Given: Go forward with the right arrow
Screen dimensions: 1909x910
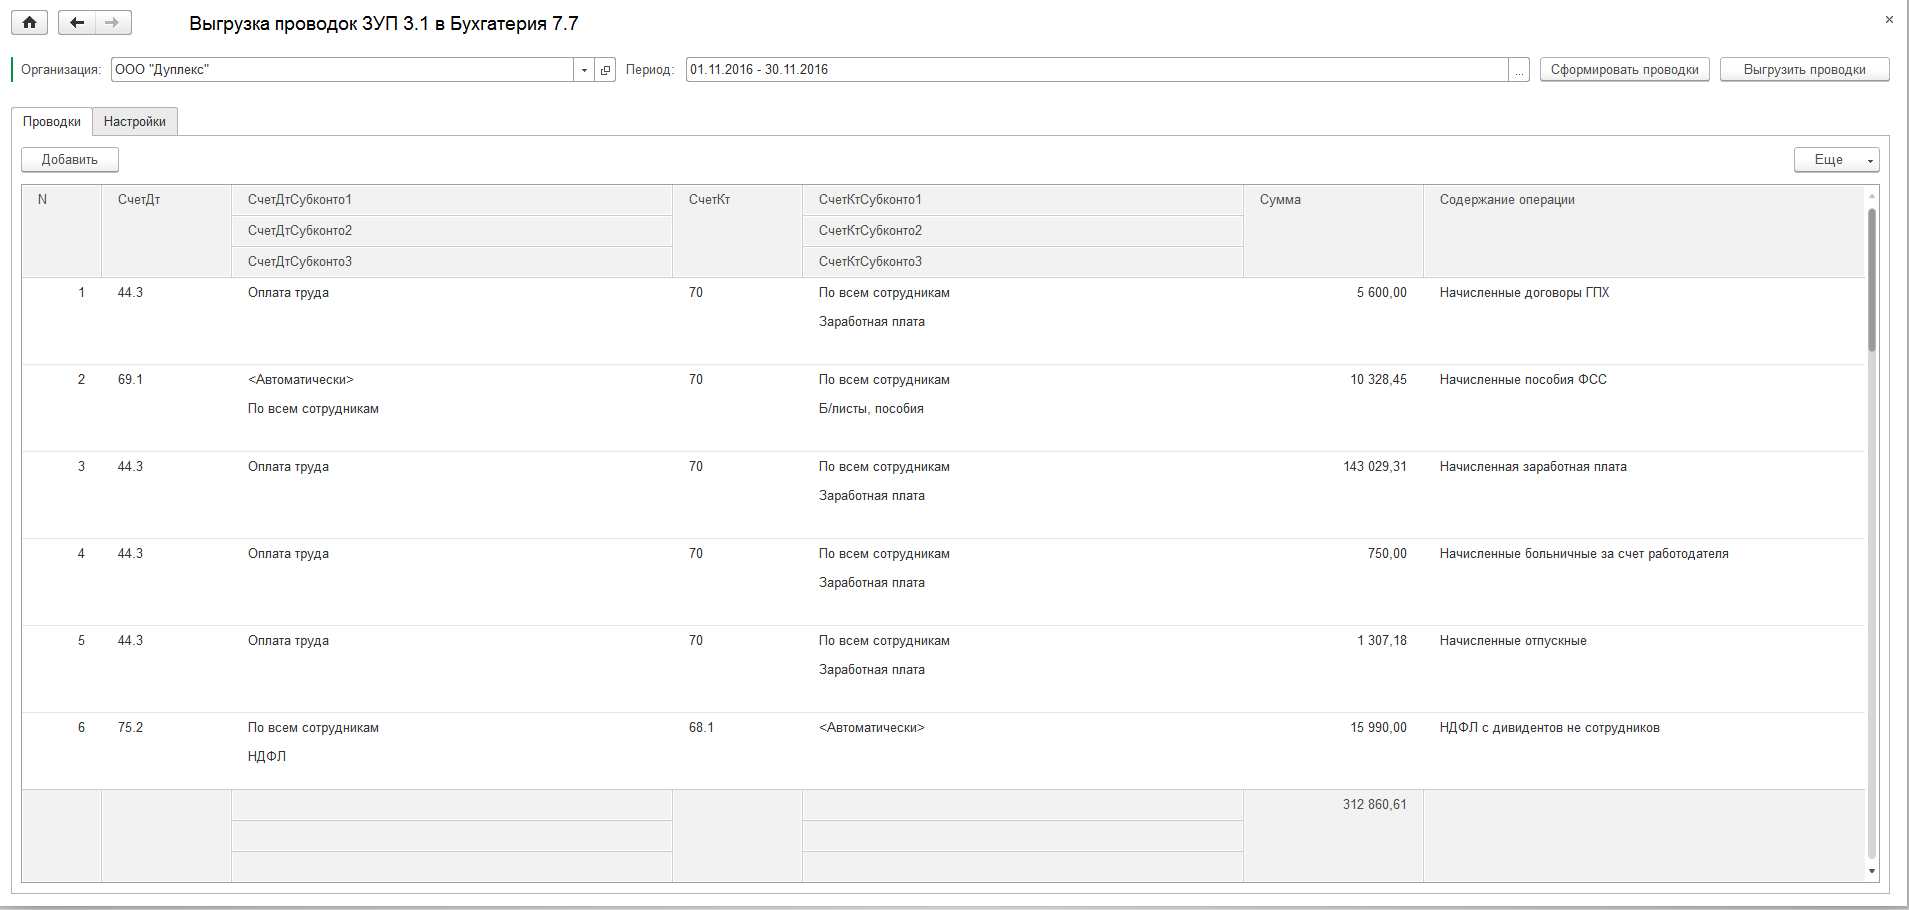Looking at the screenshot, I should (x=113, y=23).
